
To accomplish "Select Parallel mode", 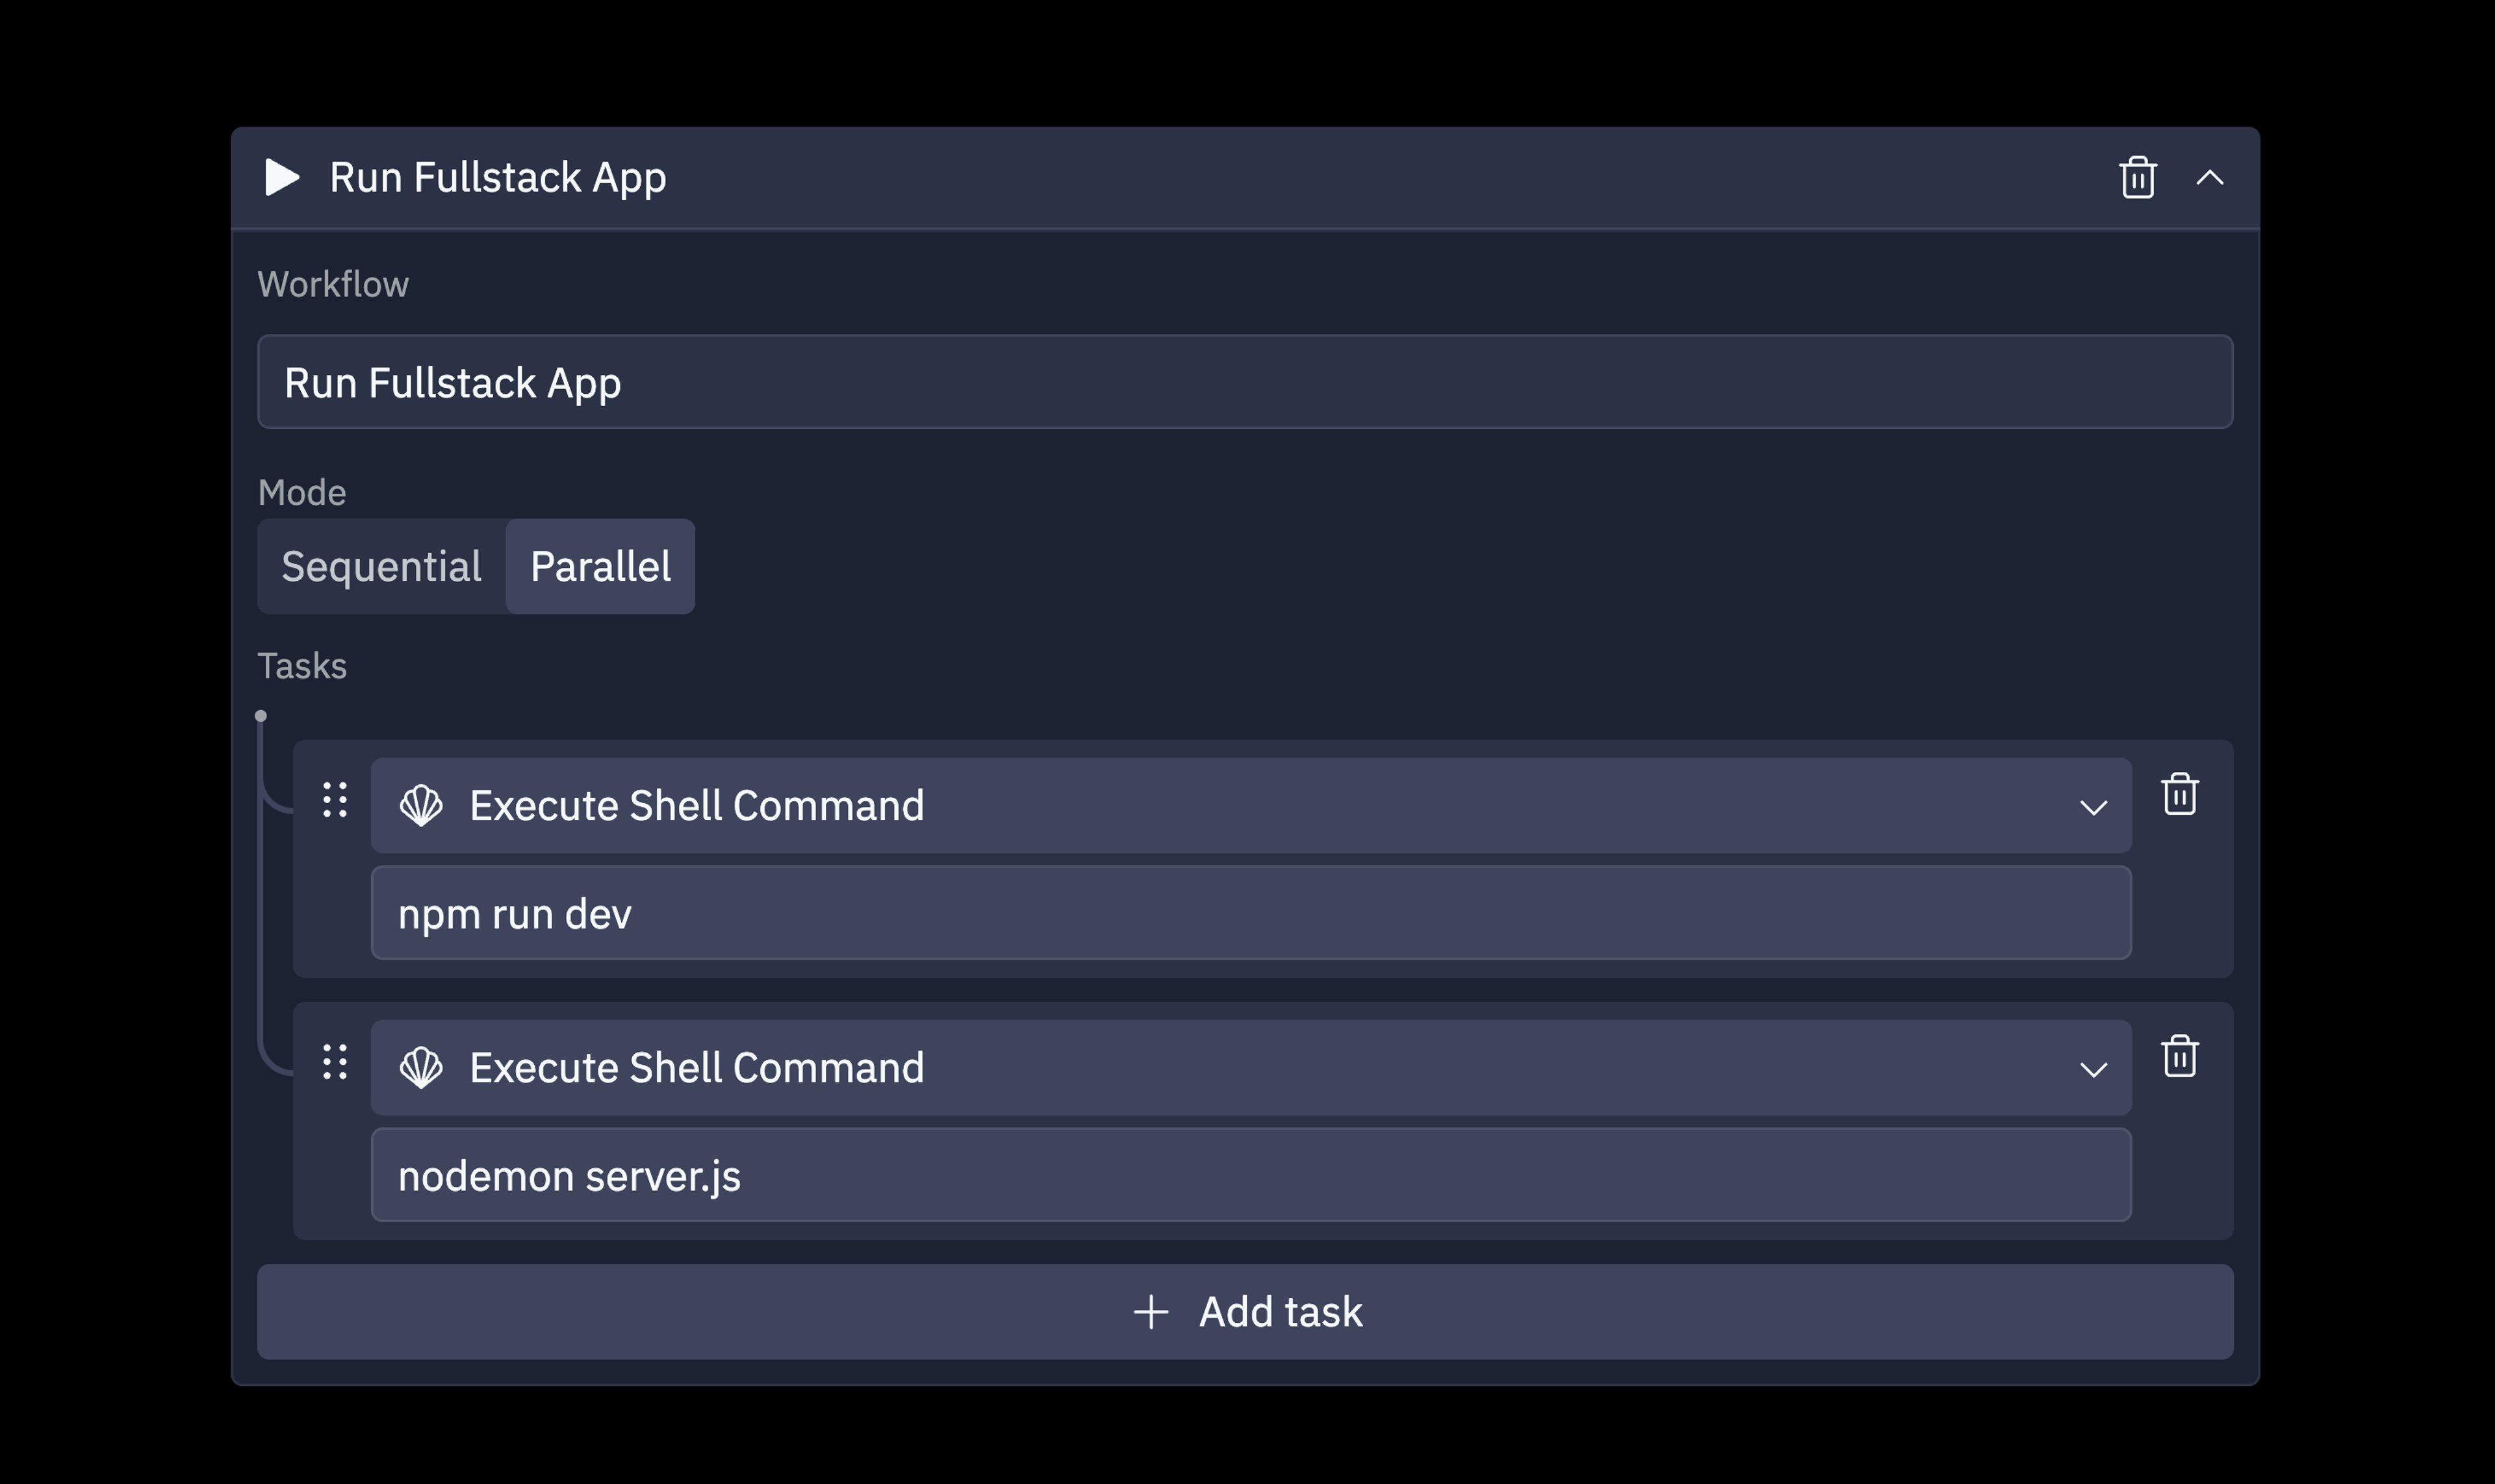I will pyautogui.click(x=600, y=567).
